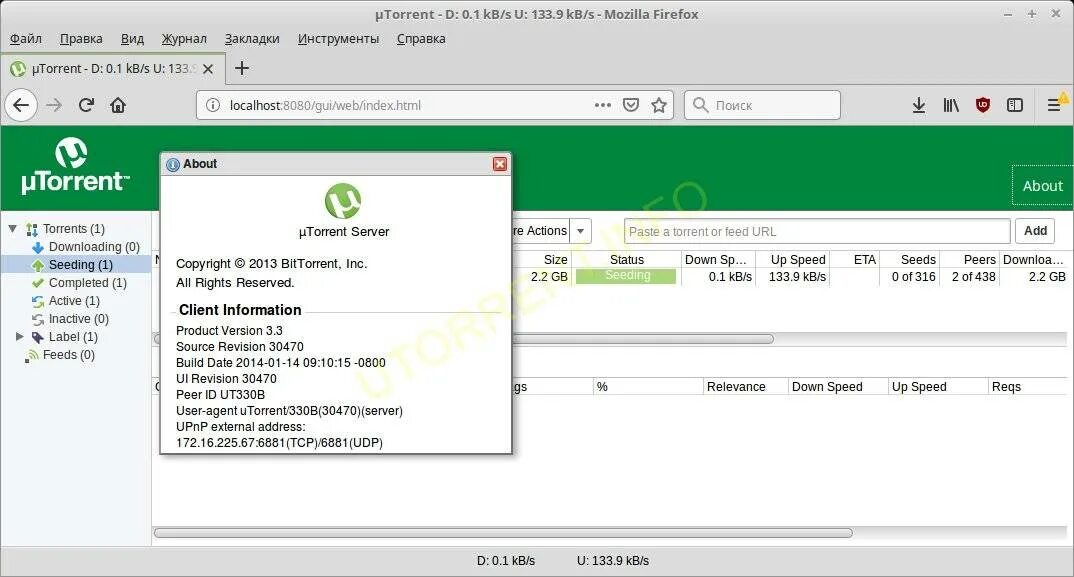Click U: 133.9 kB/s status bar entry

coord(612,561)
